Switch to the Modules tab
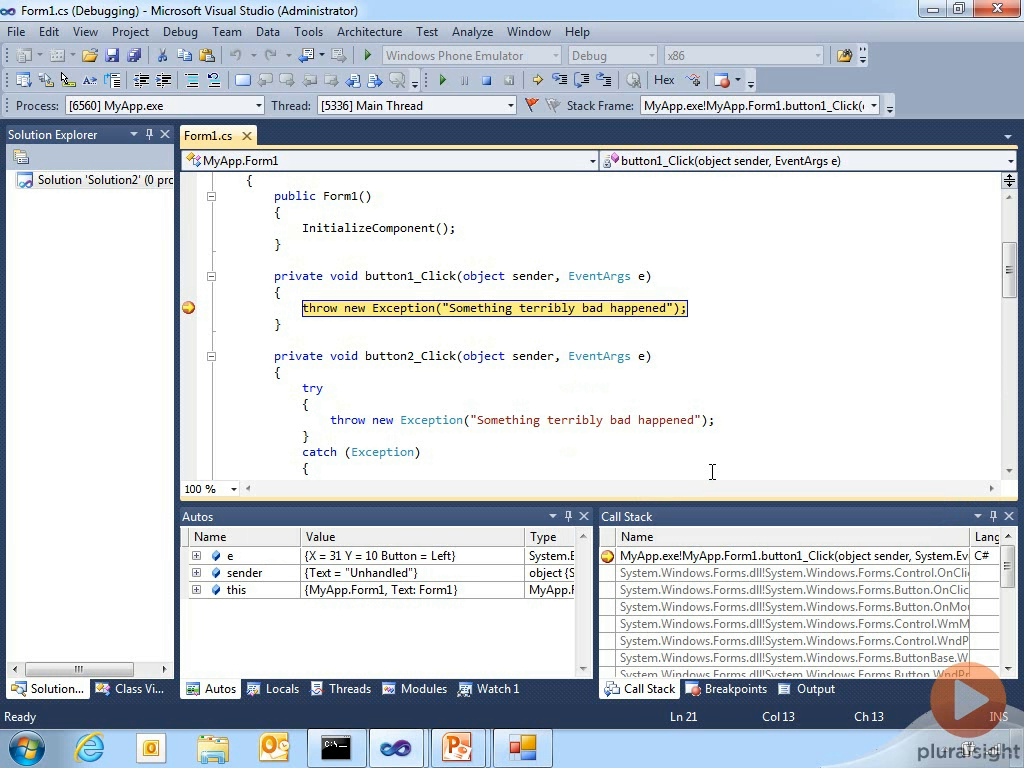Viewport: 1024px width, 768px height. tap(415, 688)
